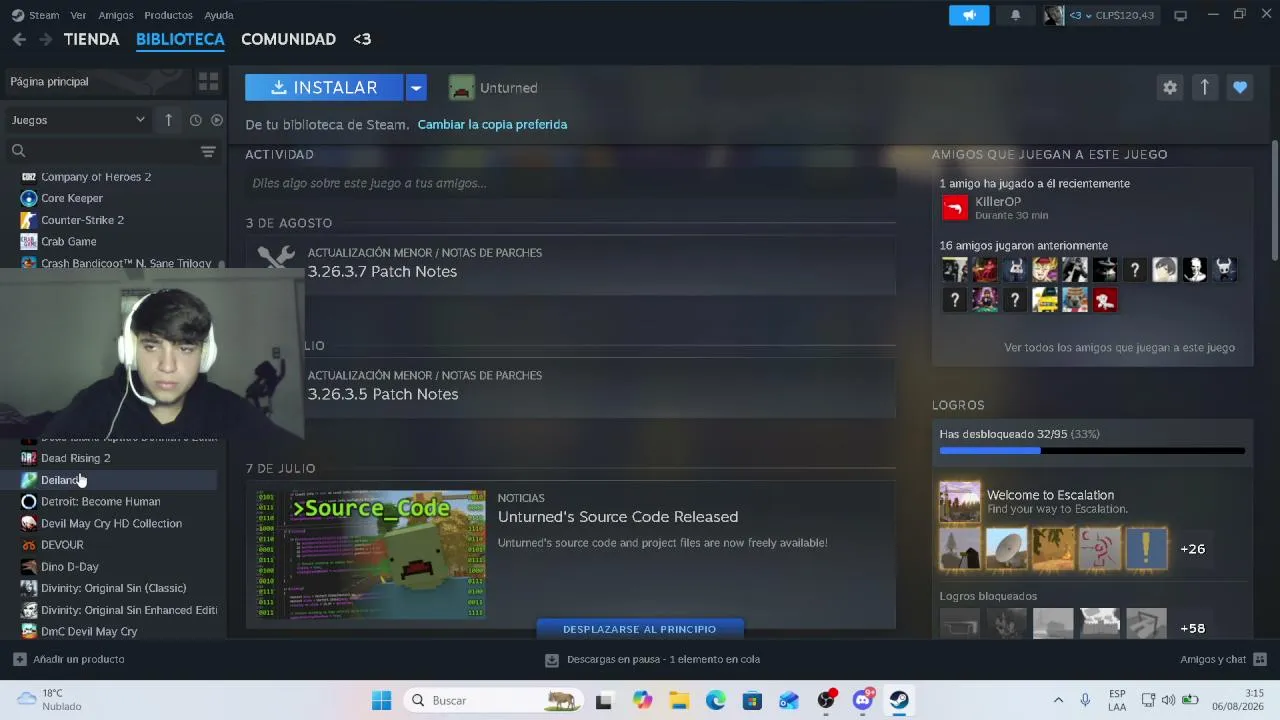Click the satellite dish achievement icon

pyautogui.click(x=1007, y=549)
